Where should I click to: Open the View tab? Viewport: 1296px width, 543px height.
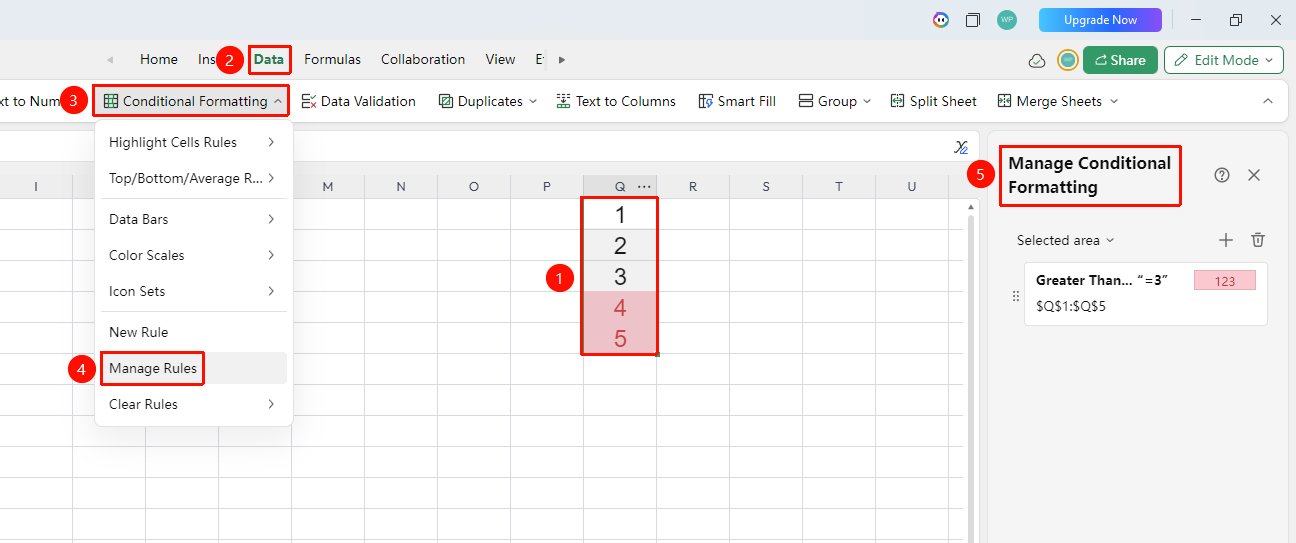point(500,59)
